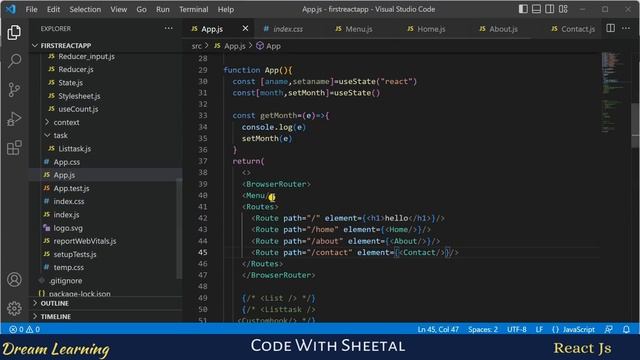This screenshot has height=360, width=640.
Task: Open the Go menu
Action: coord(141,9)
